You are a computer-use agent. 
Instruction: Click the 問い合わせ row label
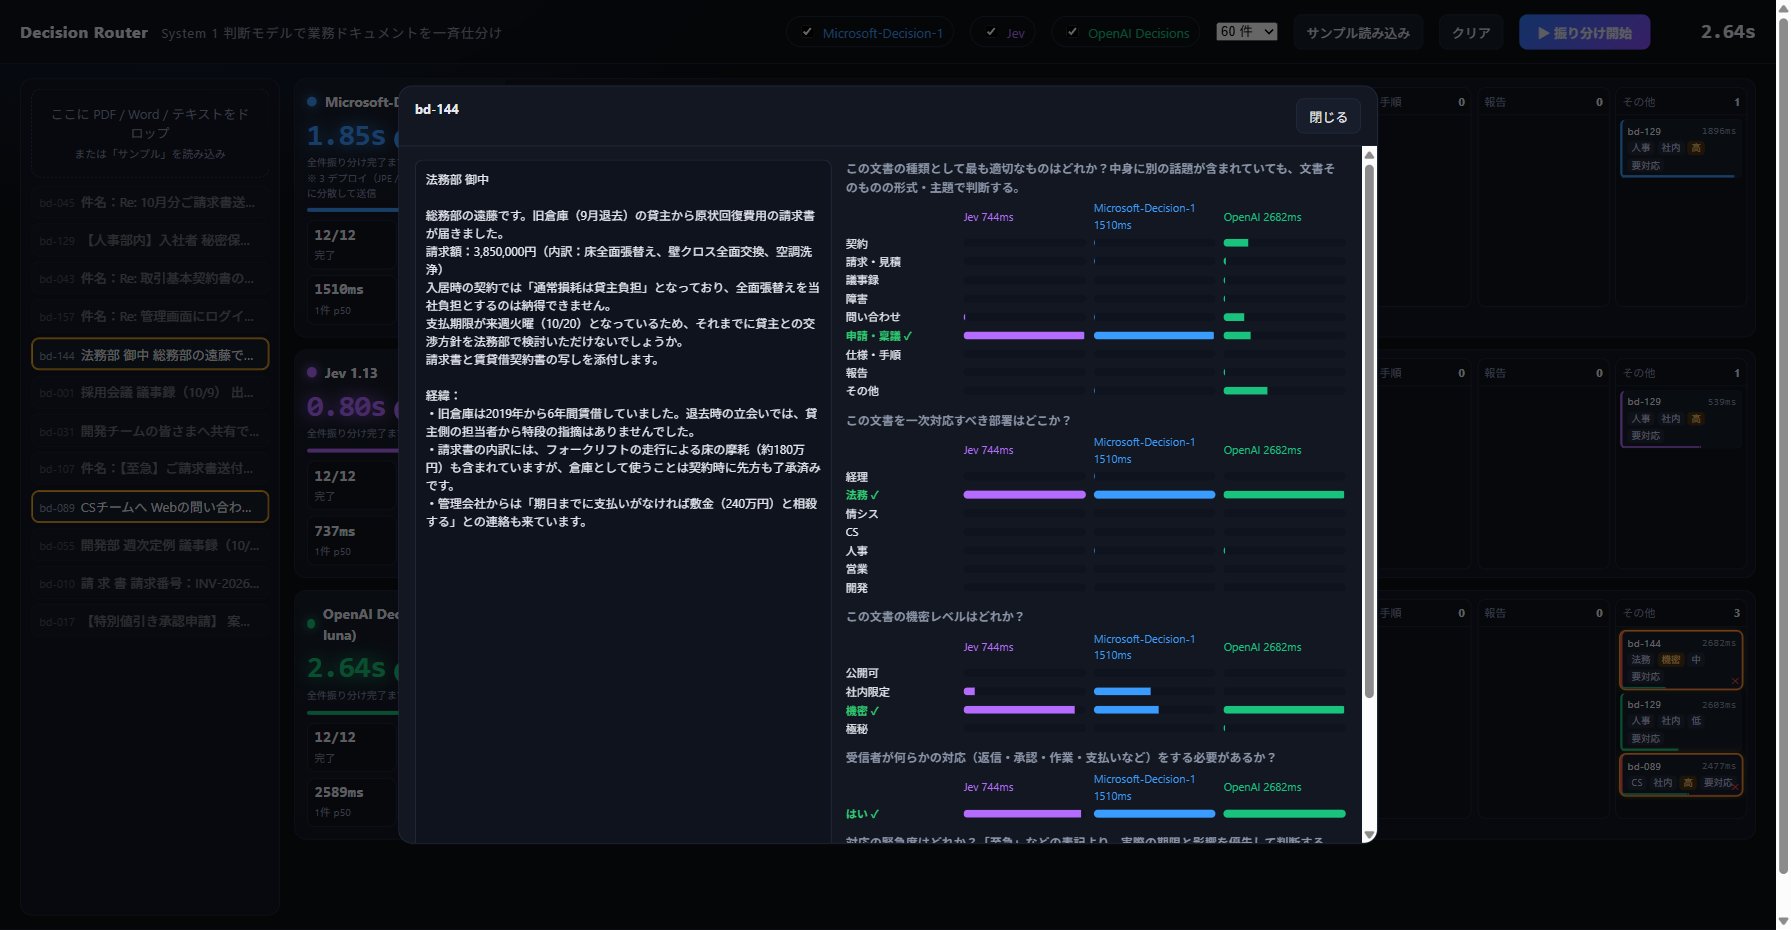pos(873,317)
